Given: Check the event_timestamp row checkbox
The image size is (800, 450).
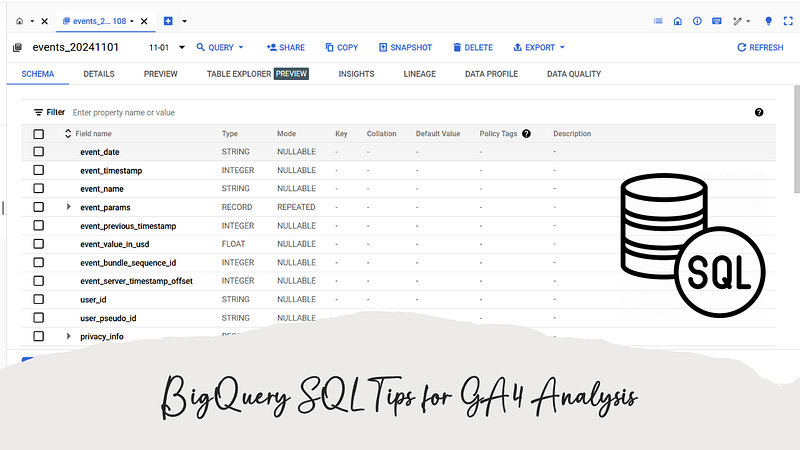Looking at the screenshot, I should pyautogui.click(x=38, y=170).
